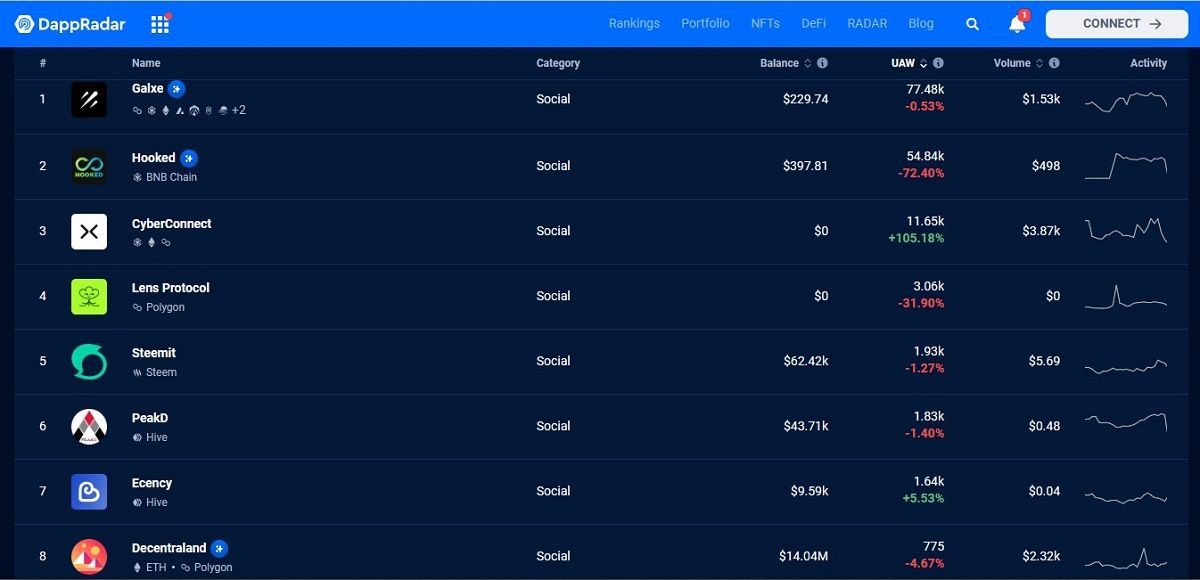
Task: Open the Steemit dapp logo
Action: pos(89,361)
